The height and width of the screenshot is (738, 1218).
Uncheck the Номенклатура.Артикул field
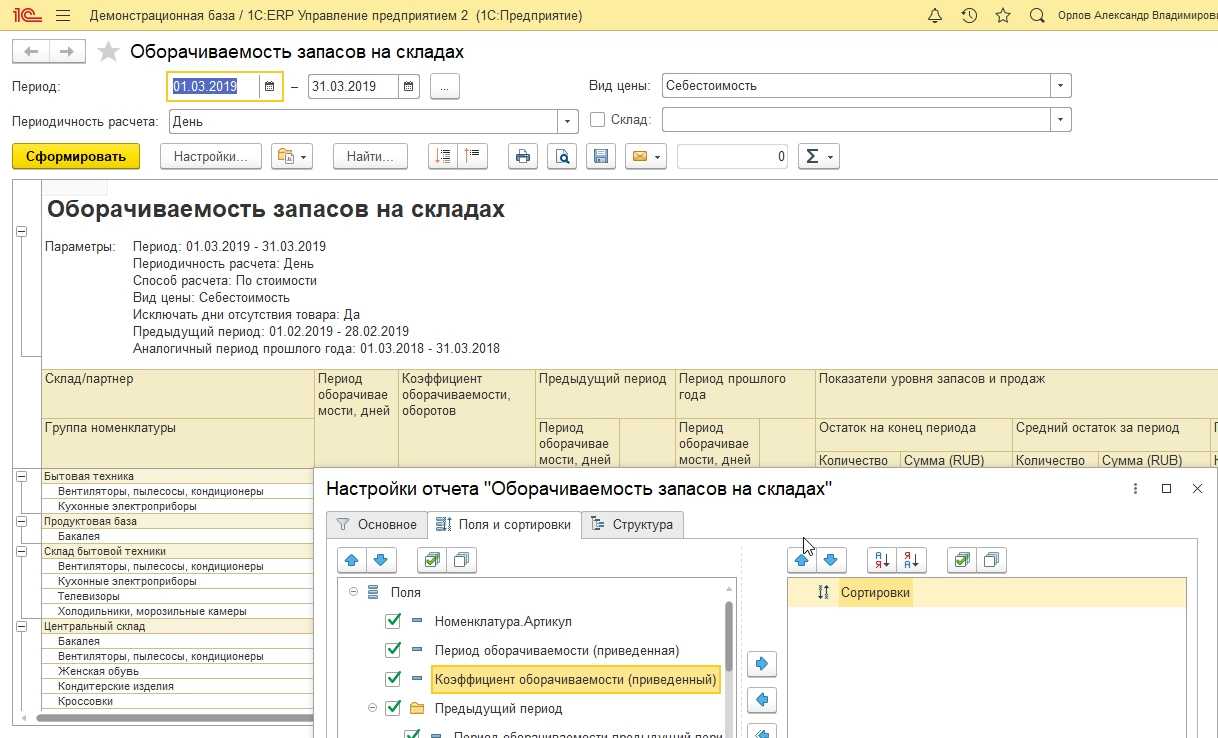394,622
